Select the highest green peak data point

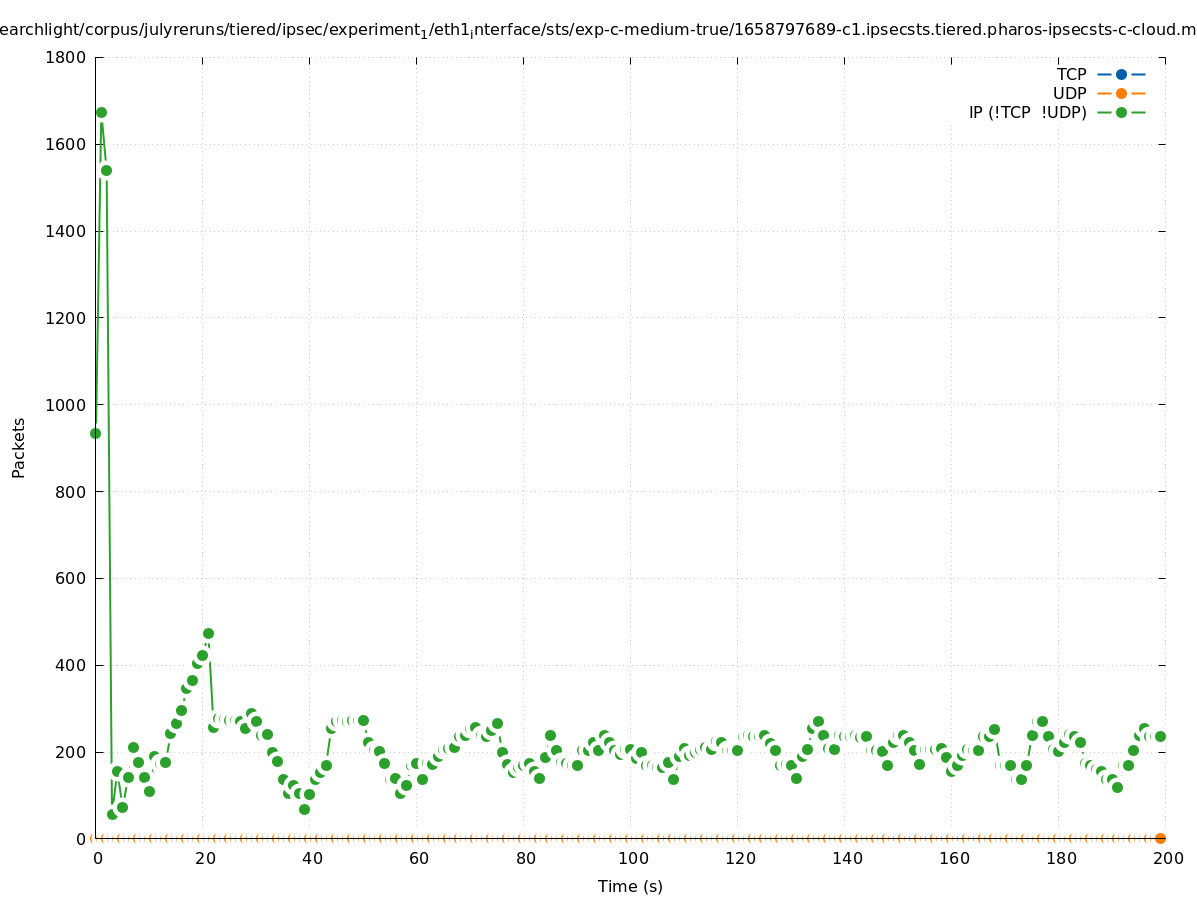point(101,113)
